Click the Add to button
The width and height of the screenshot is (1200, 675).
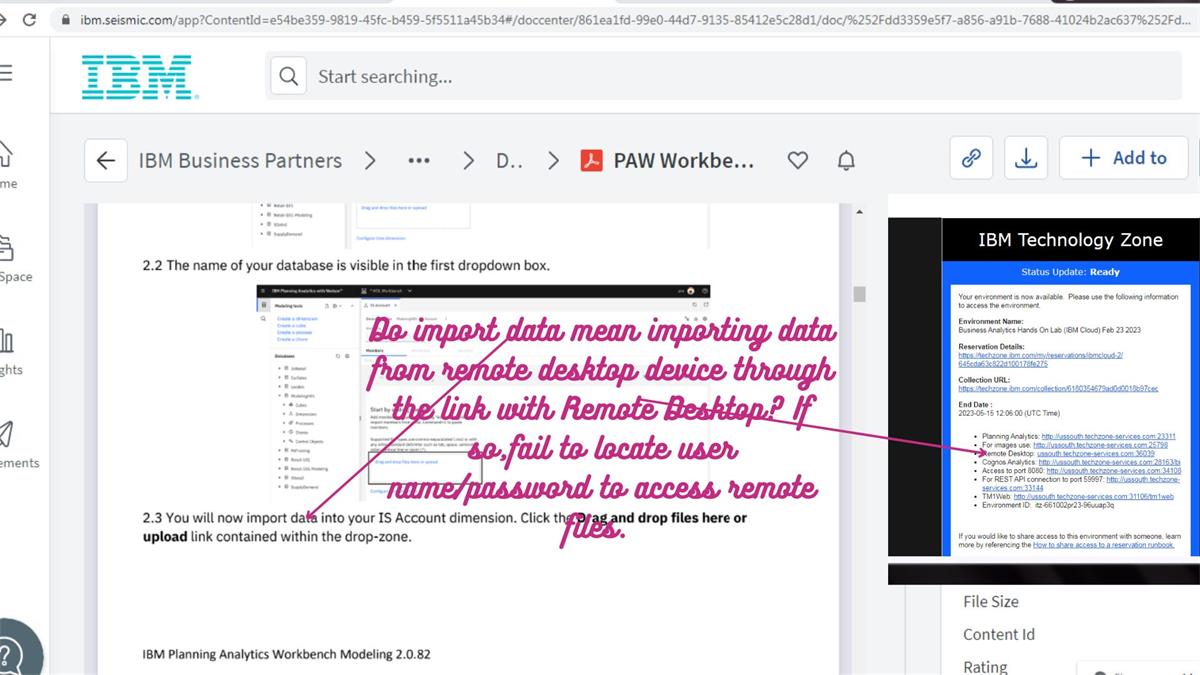click(x=1123, y=157)
